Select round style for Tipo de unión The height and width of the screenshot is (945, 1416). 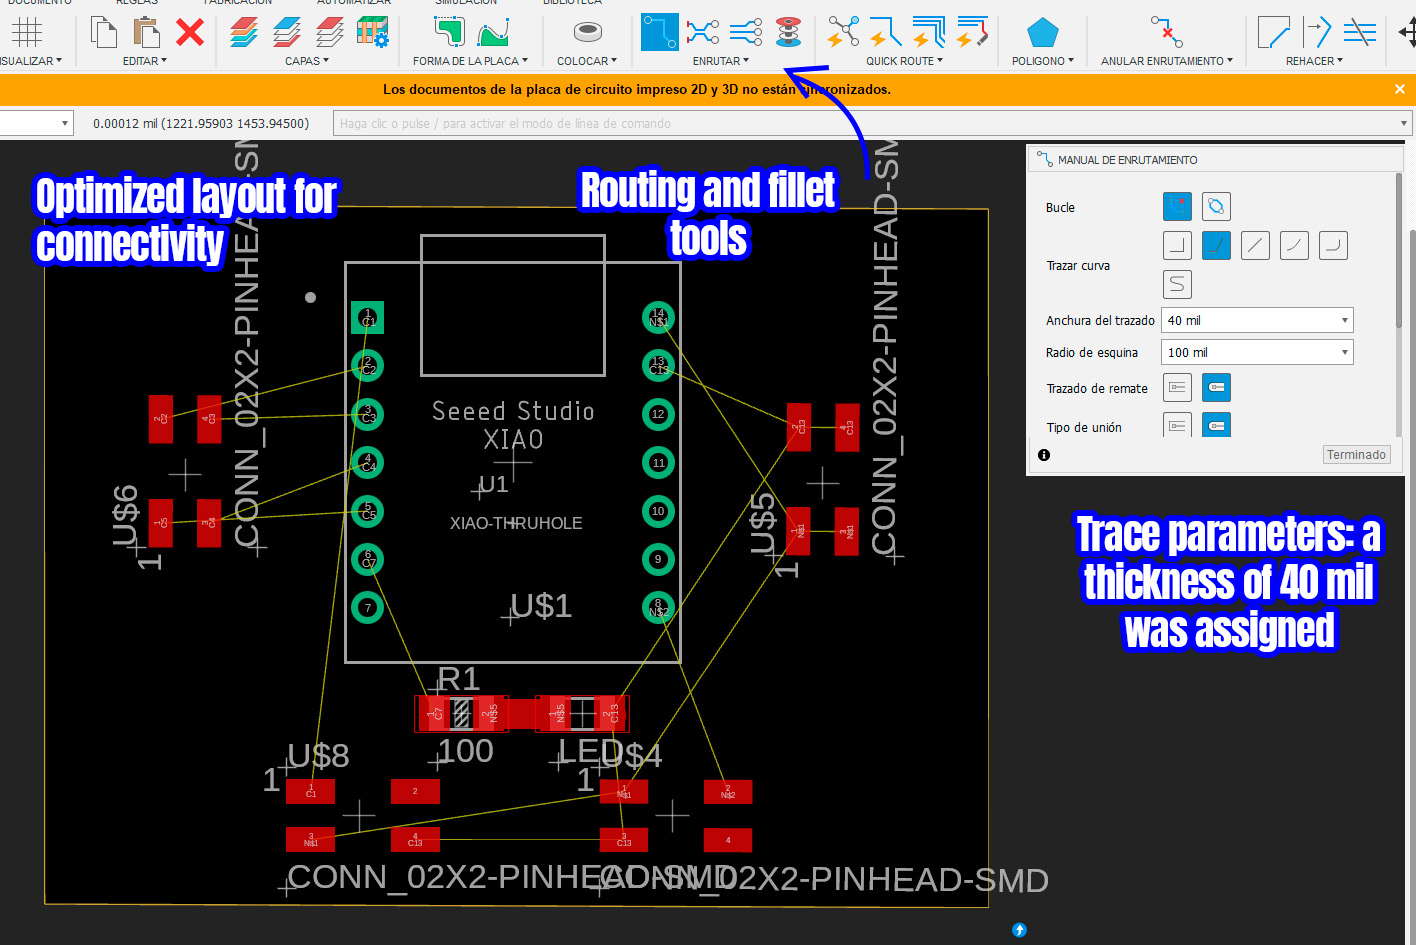(x=1216, y=426)
